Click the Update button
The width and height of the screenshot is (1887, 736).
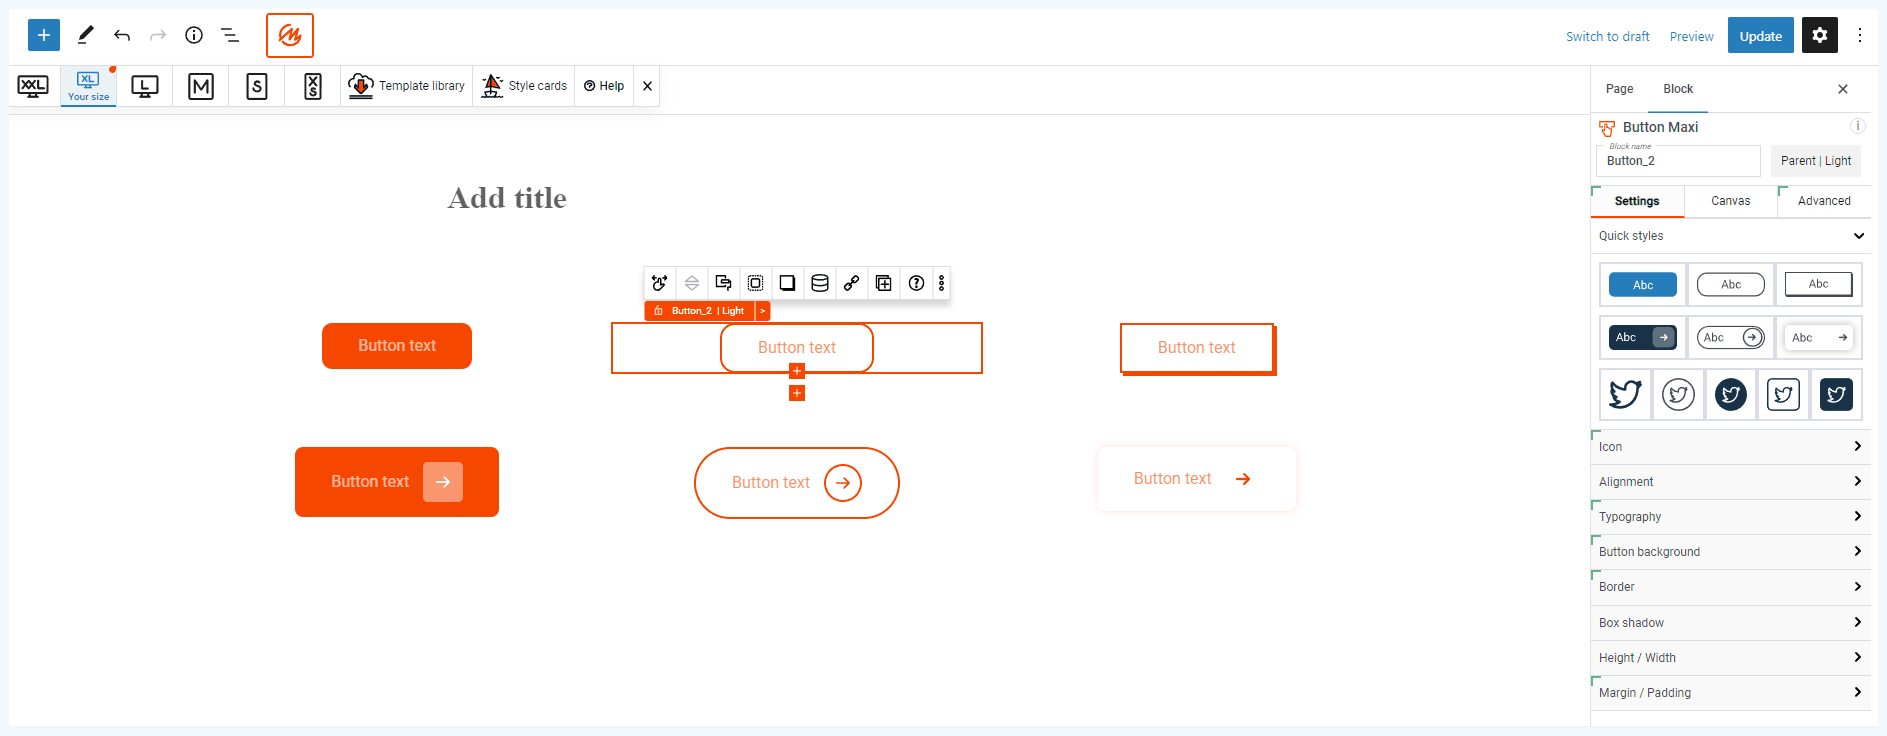point(1760,36)
